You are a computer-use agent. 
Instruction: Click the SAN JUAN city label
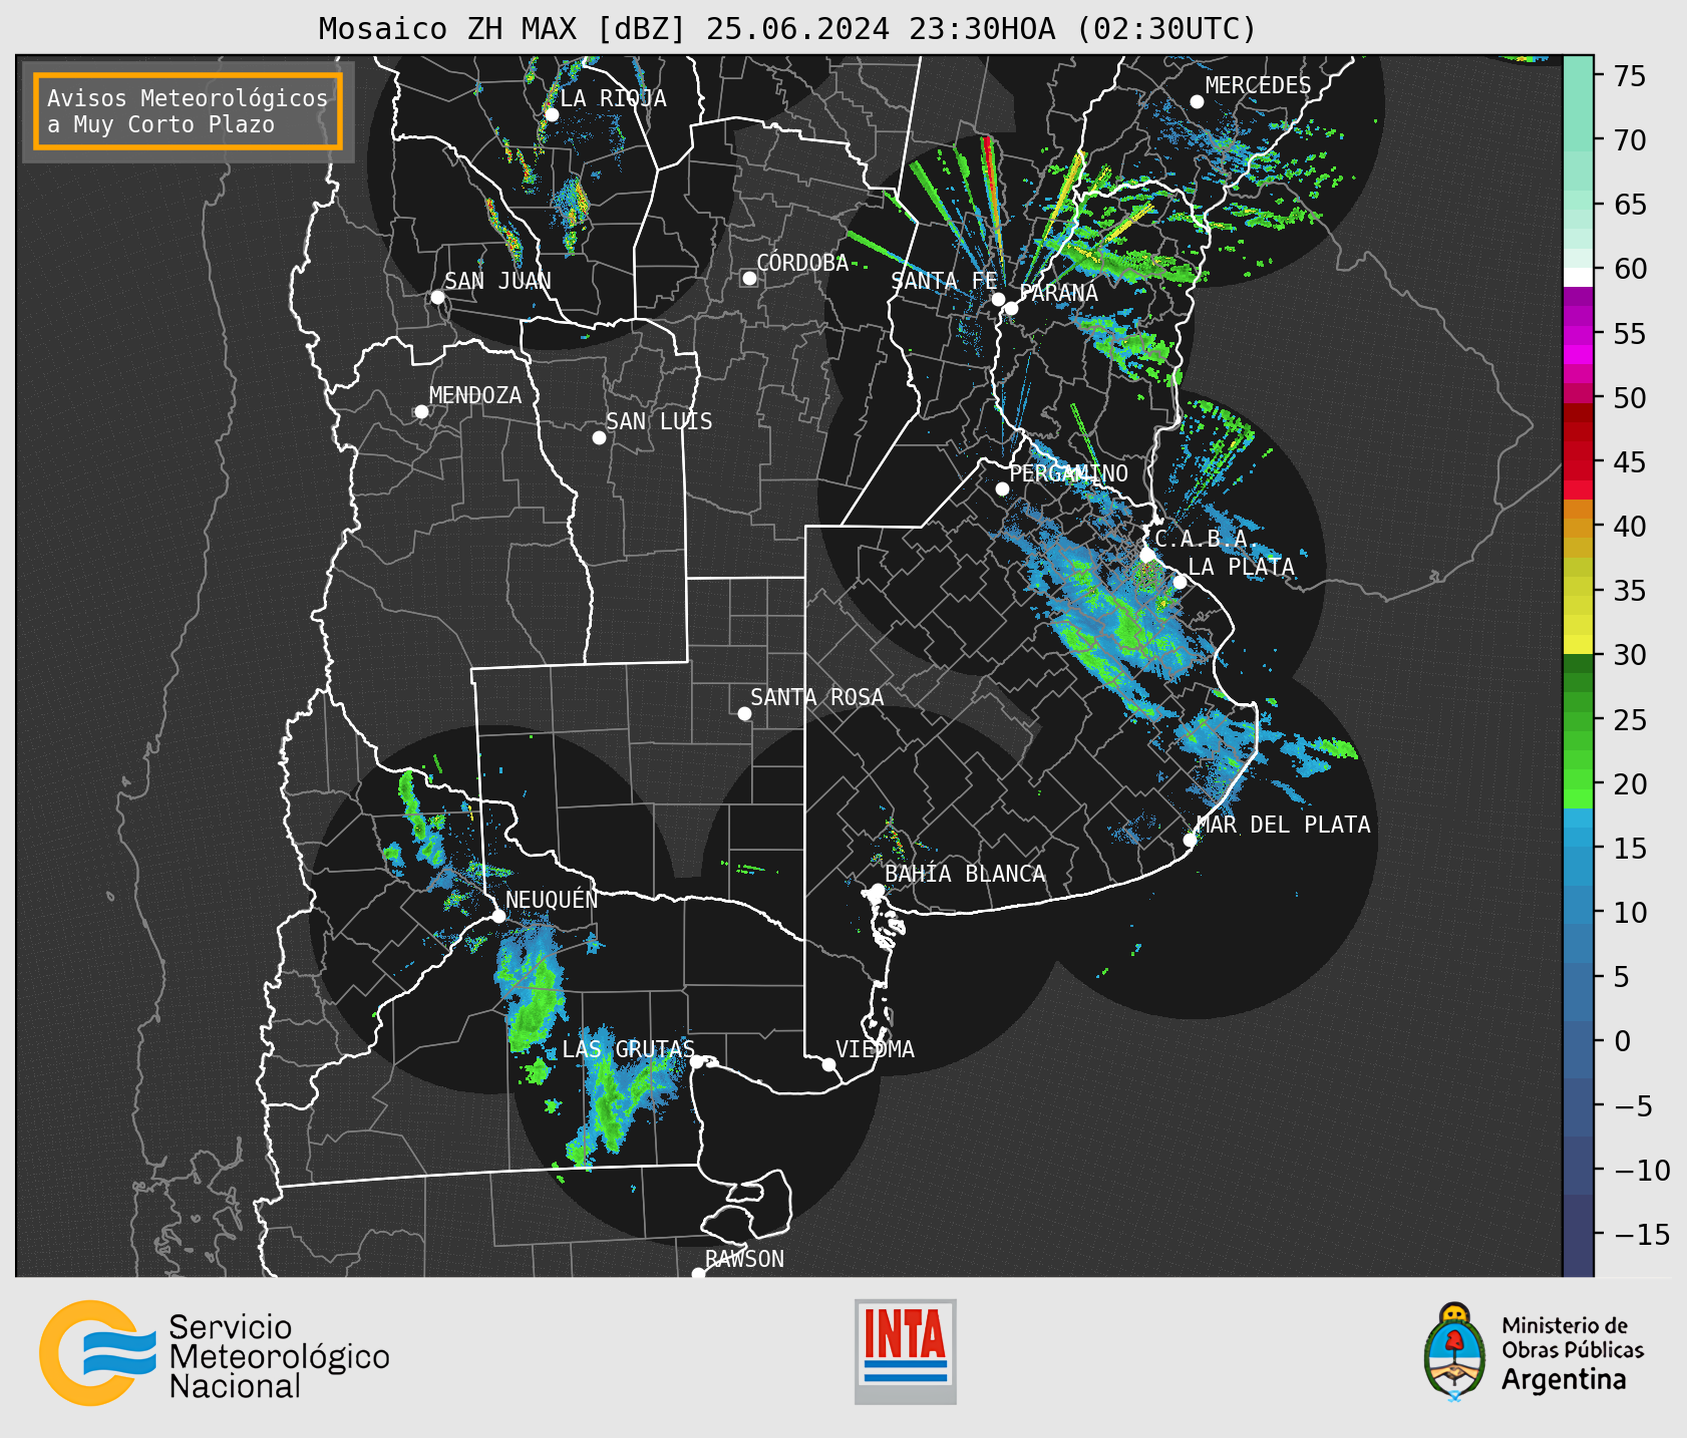click(x=497, y=281)
